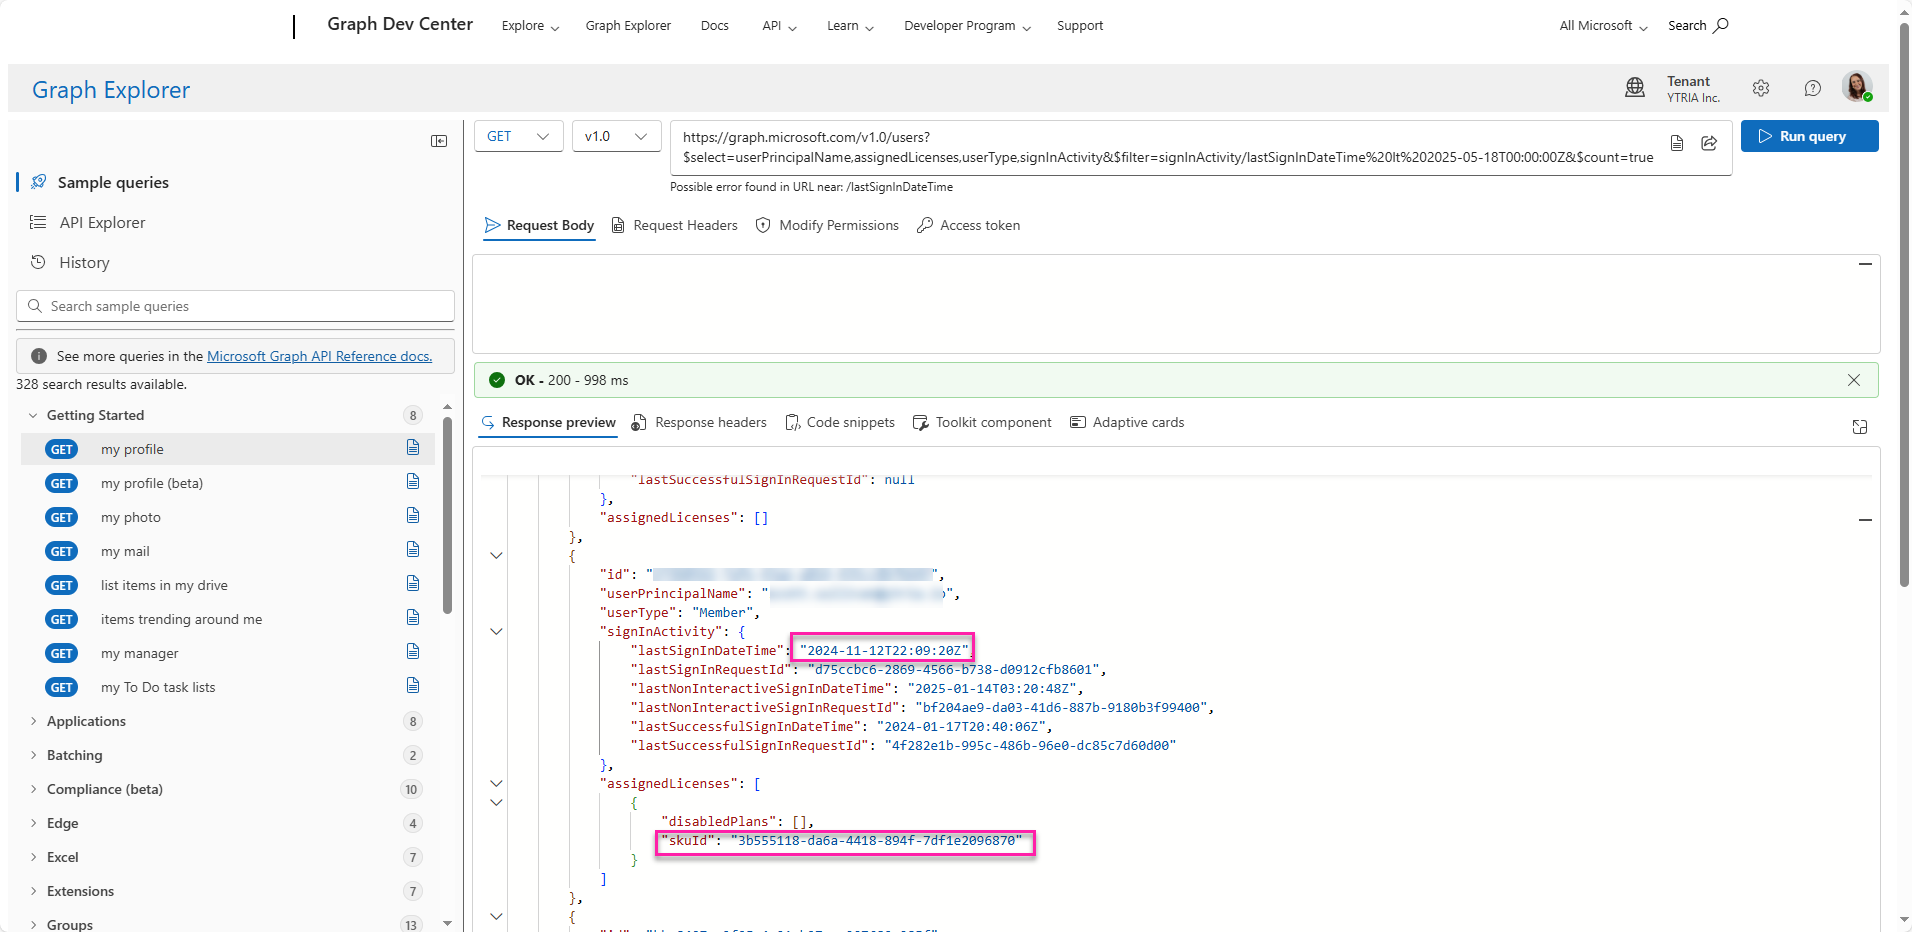The width and height of the screenshot is (1912, 932).
Task: Open docs icon for 'my photo' query
Action: pos(413,516)
